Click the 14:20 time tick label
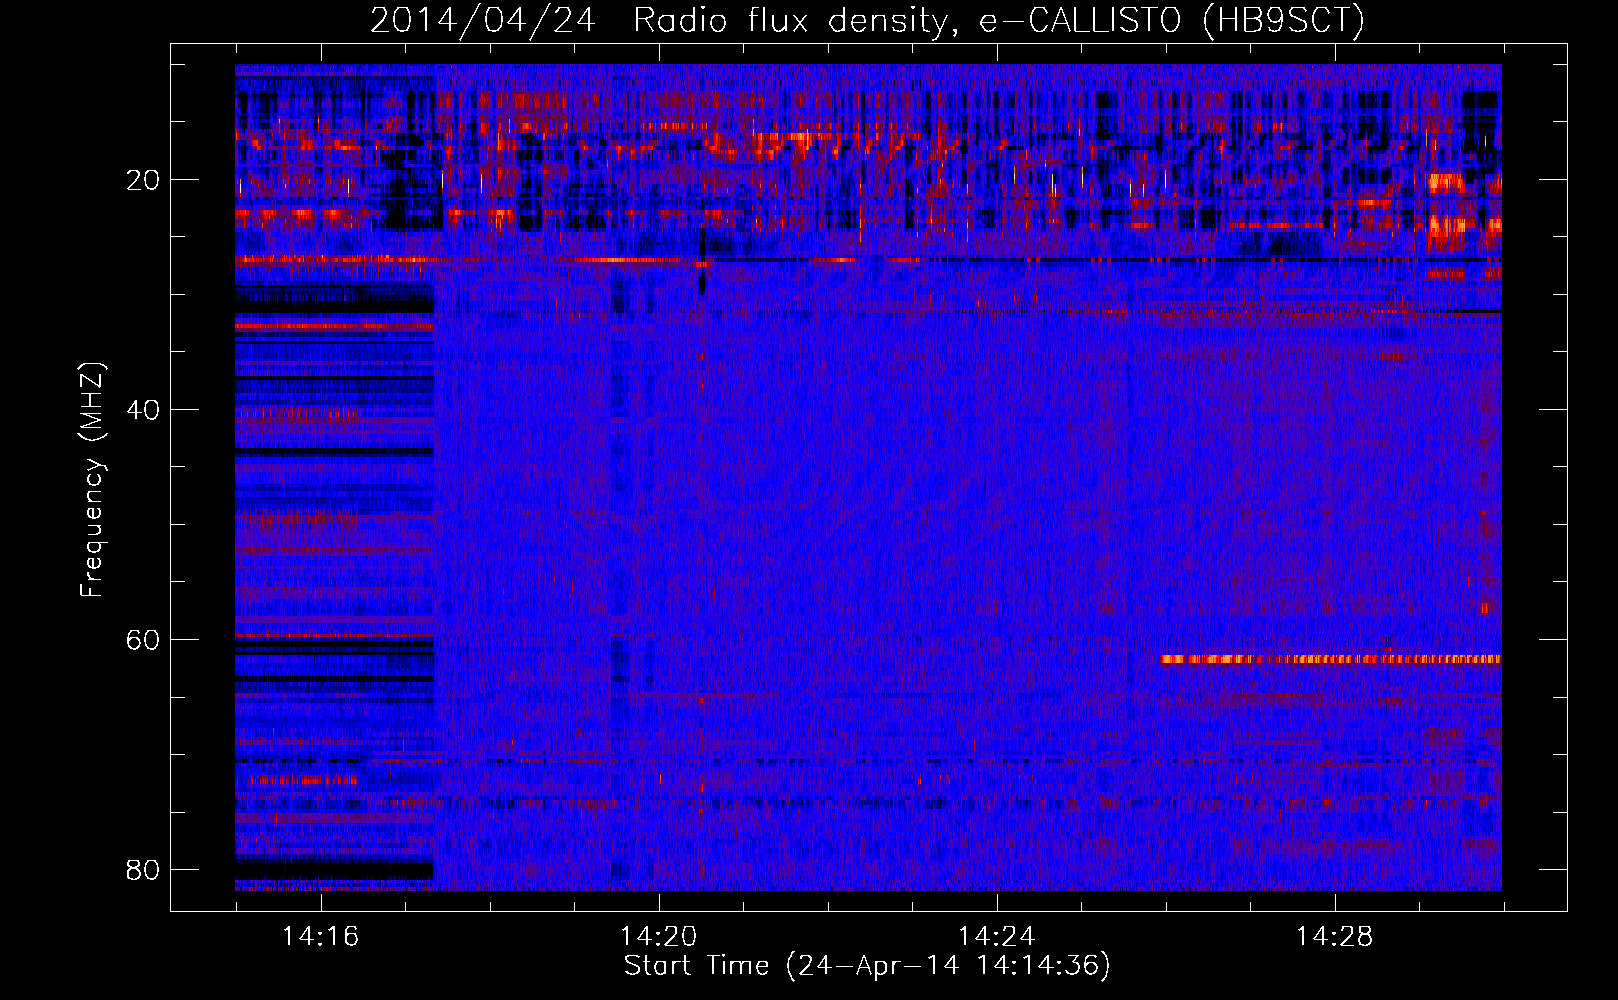This screenshot has height=1000, width=1618. (x=658, y=937)
